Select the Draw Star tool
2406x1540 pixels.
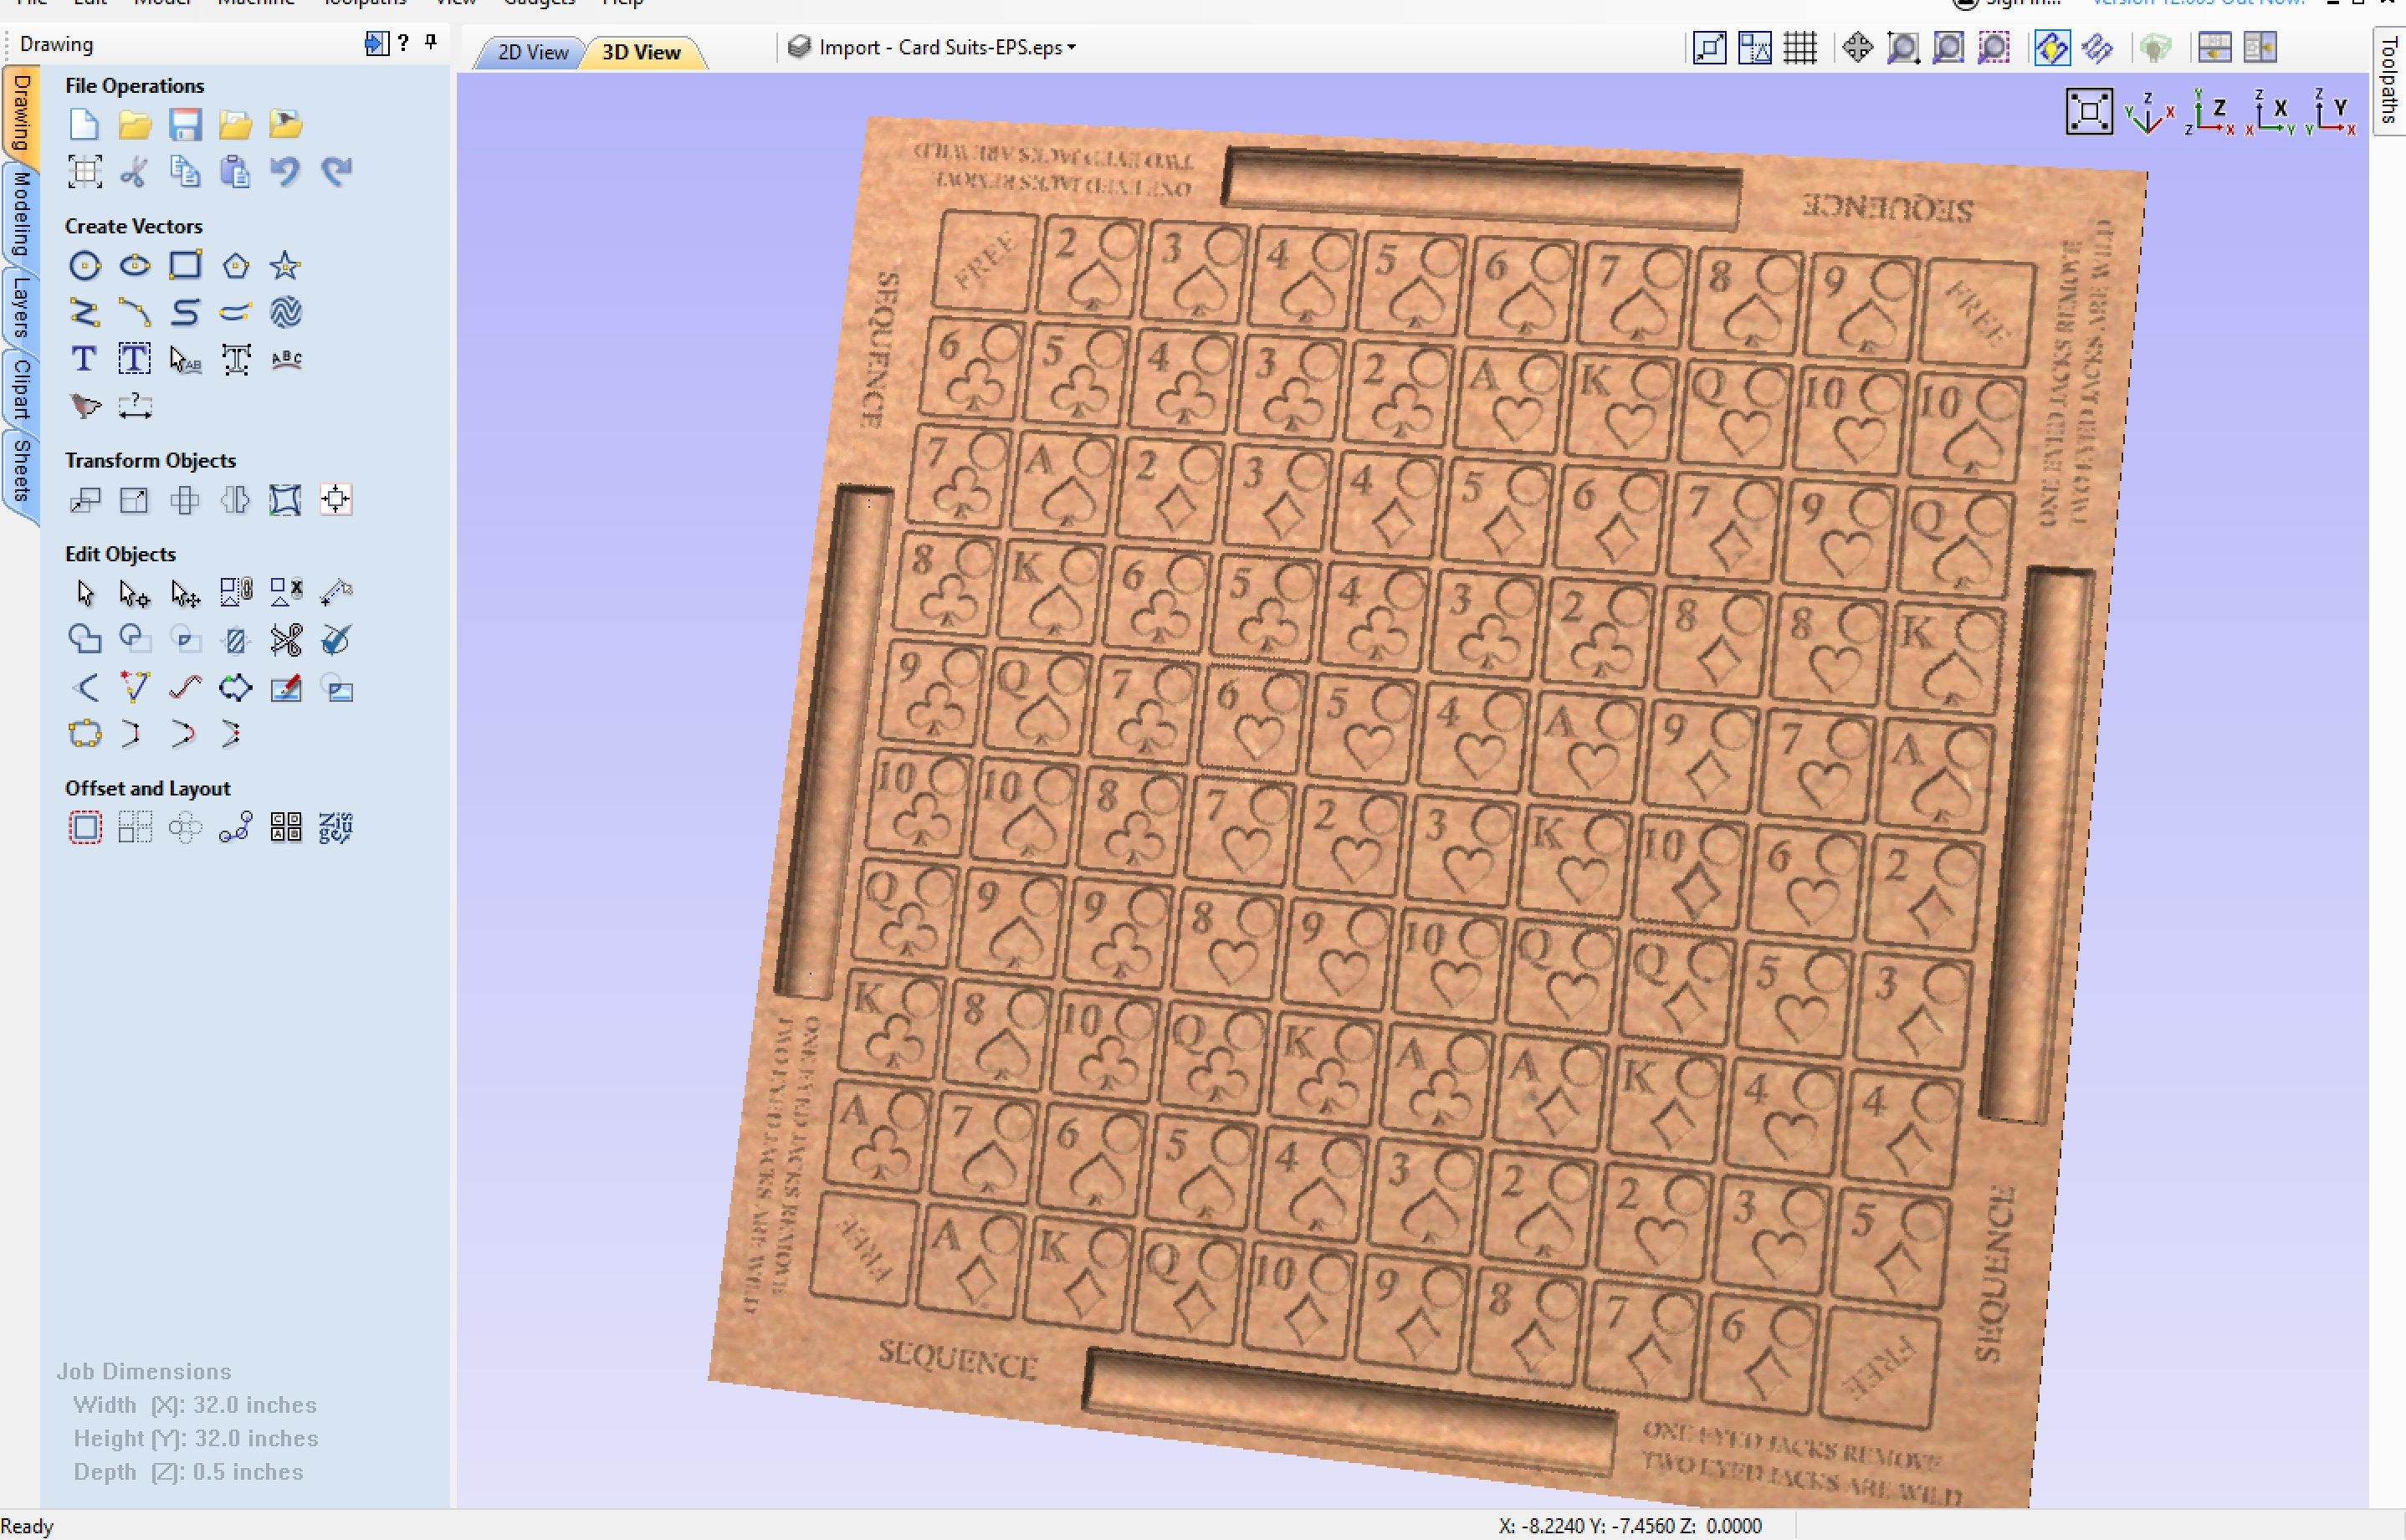286,265
